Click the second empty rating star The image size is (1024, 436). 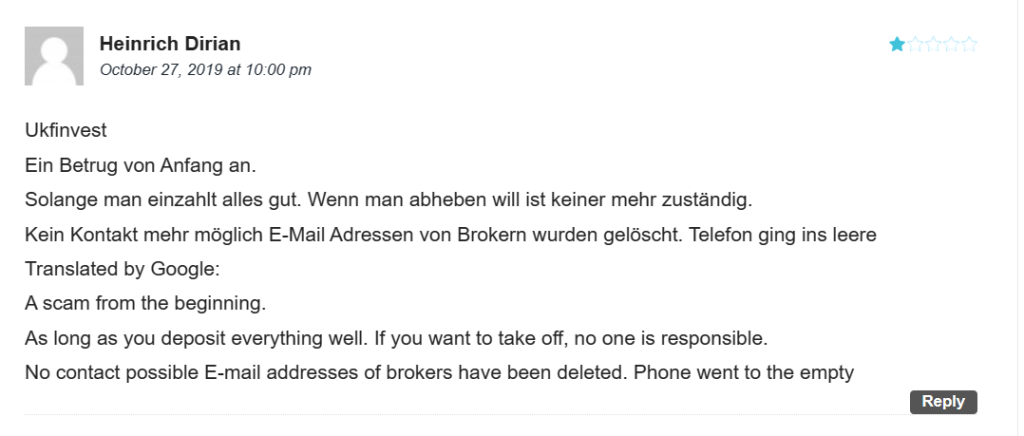(916, 44)
